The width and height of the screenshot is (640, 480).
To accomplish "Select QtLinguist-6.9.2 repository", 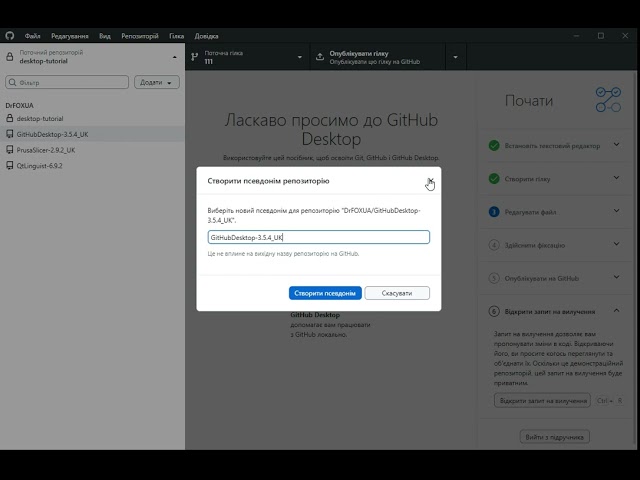I will point(93,166).
